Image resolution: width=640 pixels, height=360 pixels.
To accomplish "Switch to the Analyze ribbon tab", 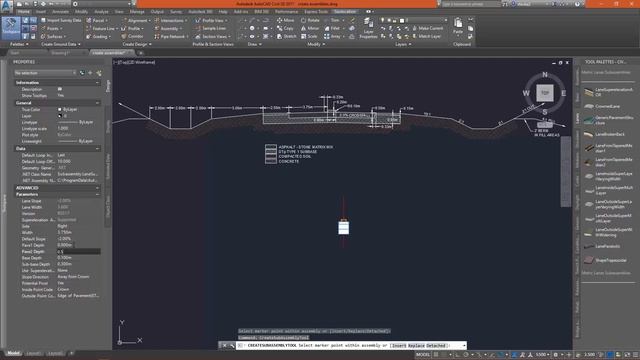I will click(101, 12).
